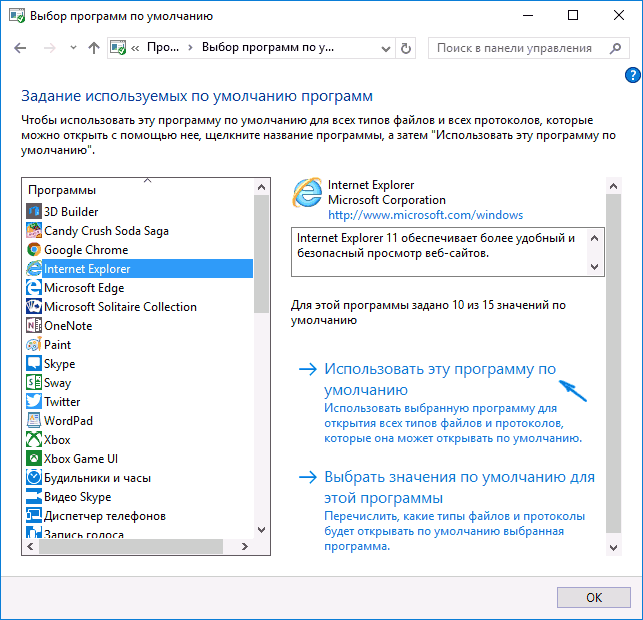The width and height of the screenshot is (643, 620).
Task: Select Будильники и часы entry text
Action: point(97,478)
